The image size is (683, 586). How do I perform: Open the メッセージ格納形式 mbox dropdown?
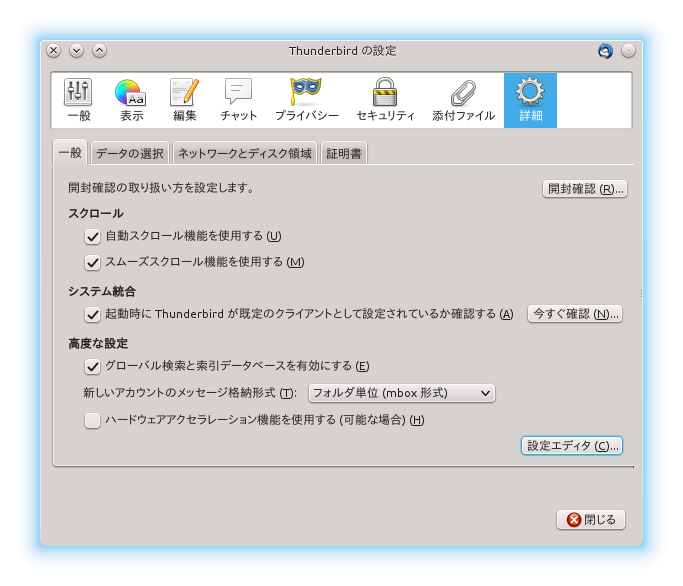pyautogui.click(x=402, y=393)
